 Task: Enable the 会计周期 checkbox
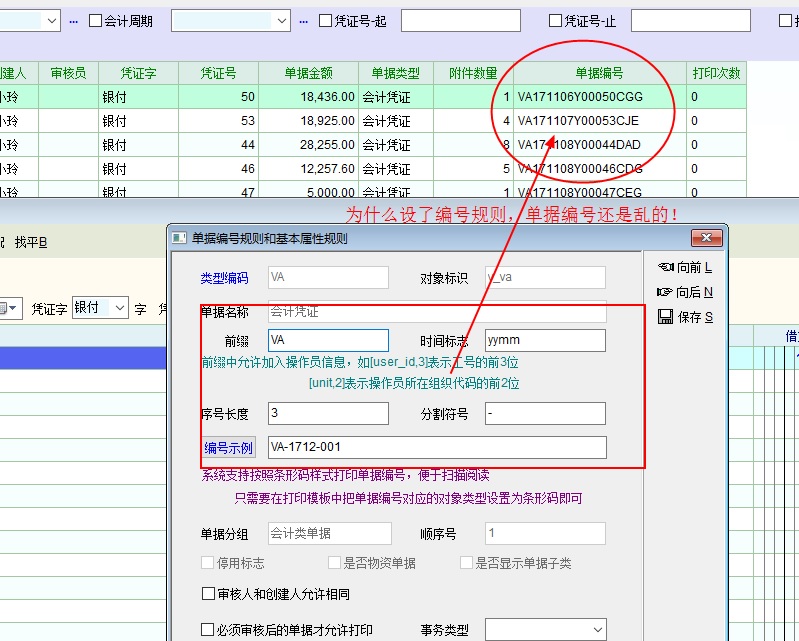pyautogui.click(x=96, y=21)
